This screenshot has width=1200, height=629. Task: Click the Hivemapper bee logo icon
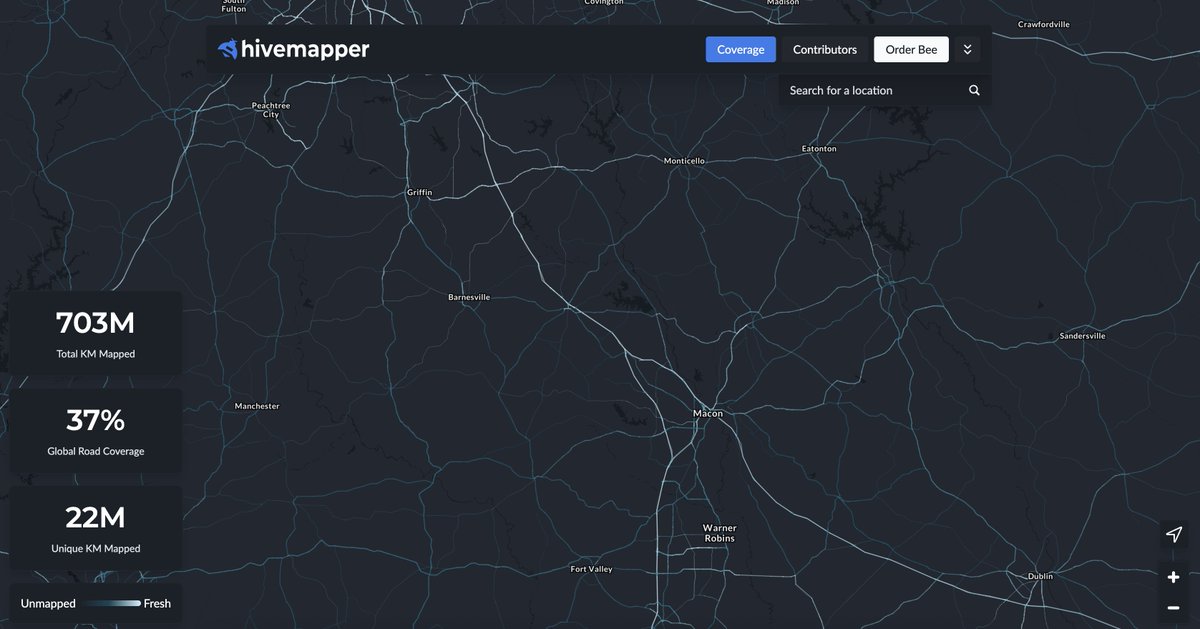click(x=228, y=49)
